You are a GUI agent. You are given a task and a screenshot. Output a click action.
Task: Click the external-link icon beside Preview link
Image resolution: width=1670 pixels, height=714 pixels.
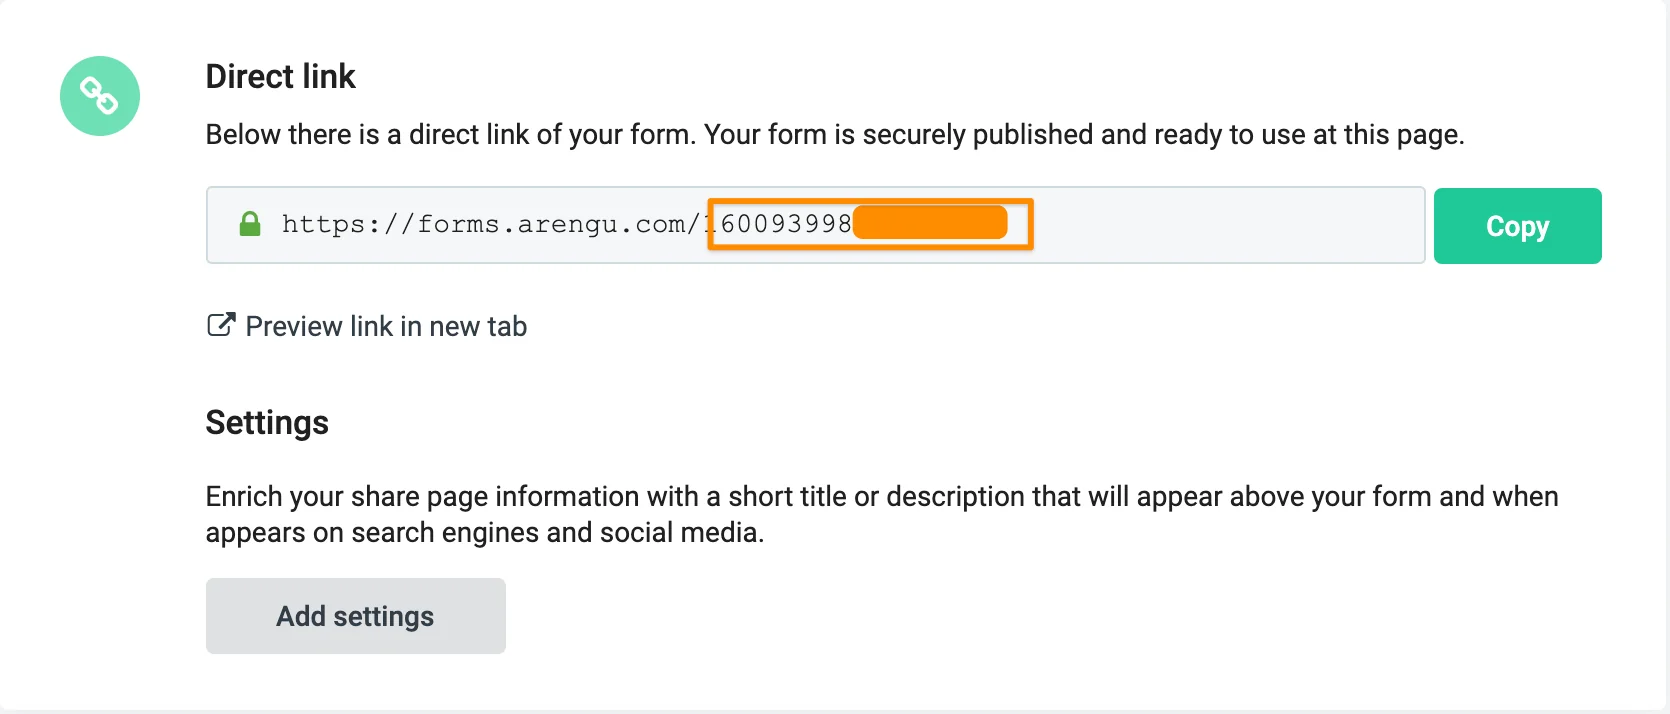point(220,325)
